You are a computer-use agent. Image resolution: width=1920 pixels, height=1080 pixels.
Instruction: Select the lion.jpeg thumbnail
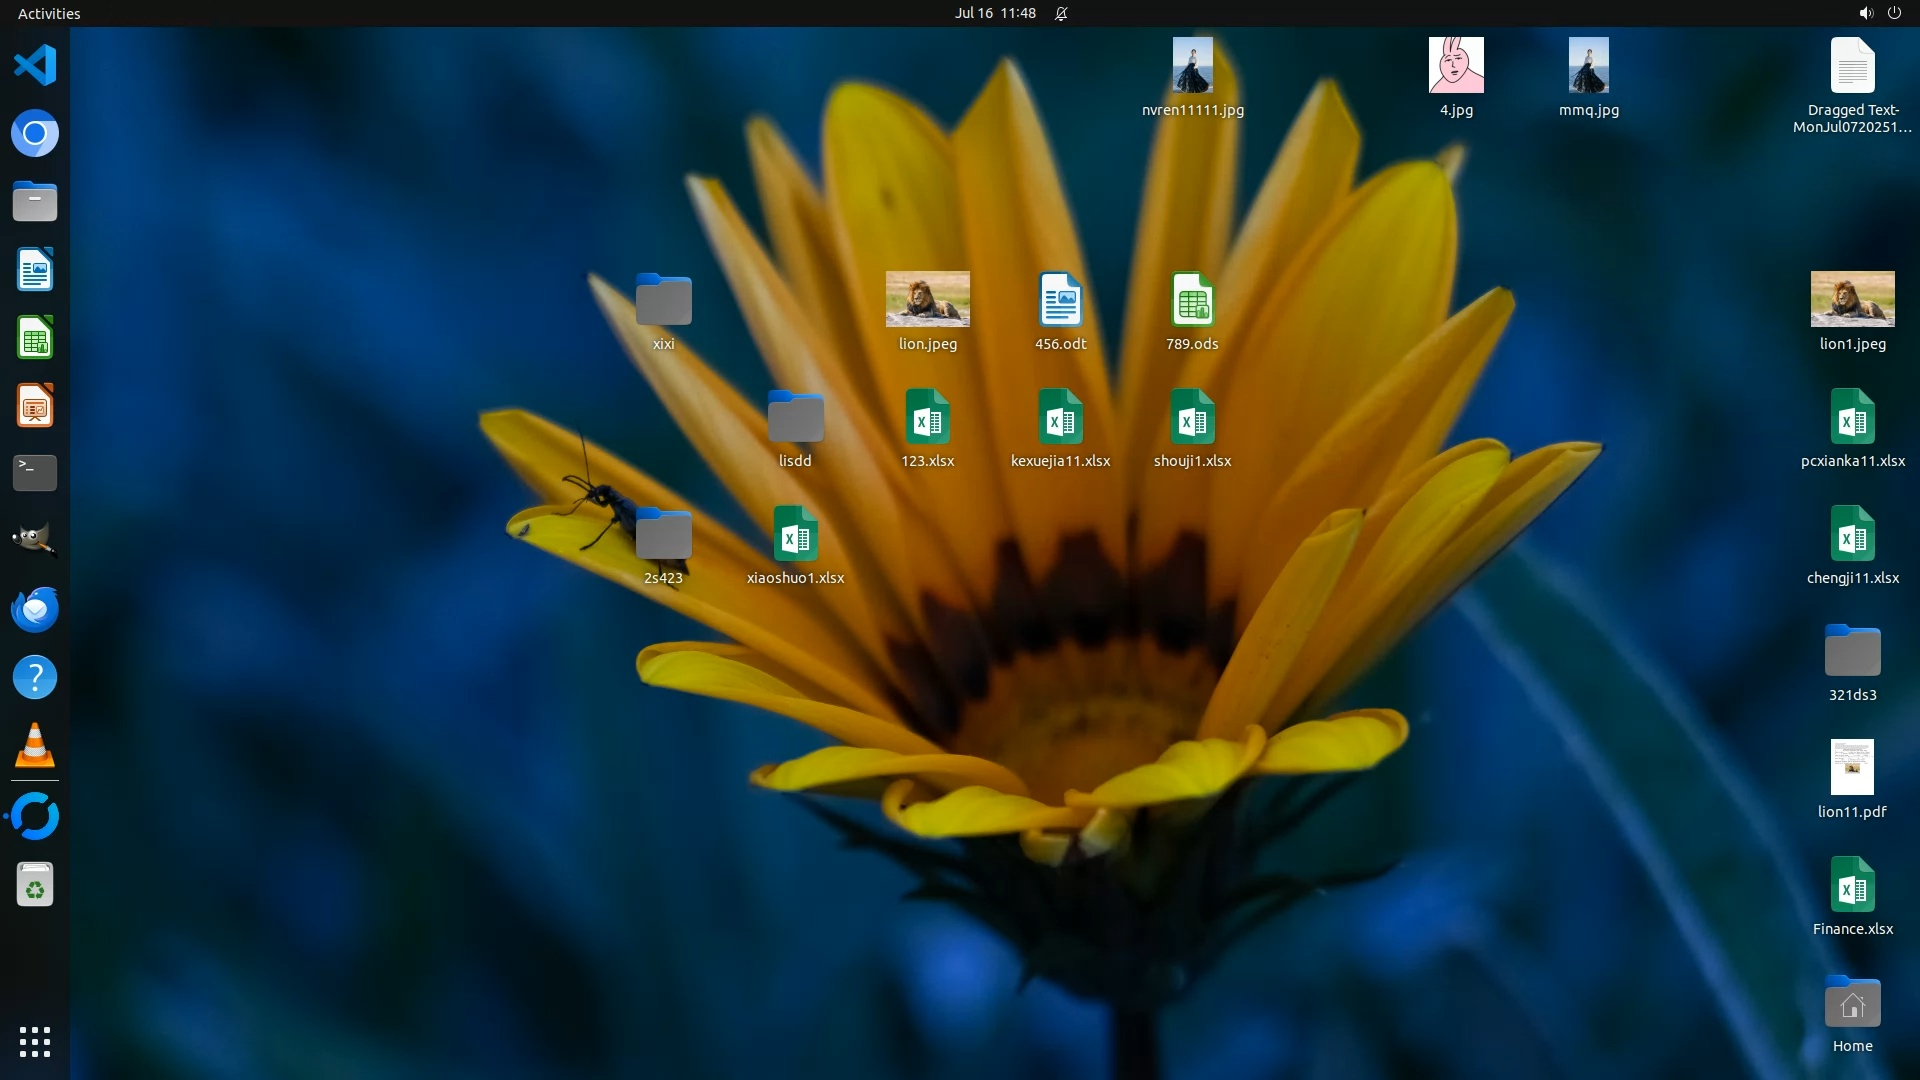coord(927,299)
